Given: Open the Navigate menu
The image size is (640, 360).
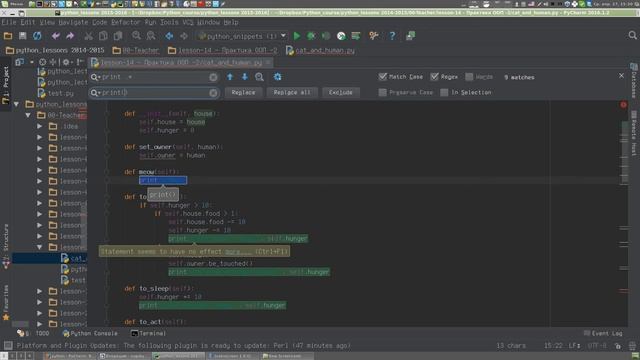Looking at the screenshot, I should (73, 22).
